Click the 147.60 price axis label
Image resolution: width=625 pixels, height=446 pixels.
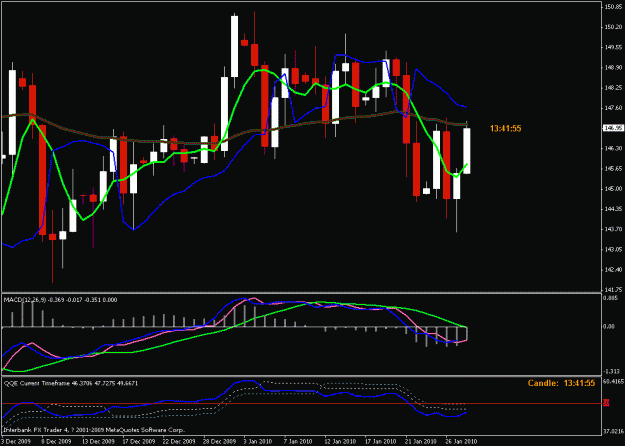(x=613, y=108)
